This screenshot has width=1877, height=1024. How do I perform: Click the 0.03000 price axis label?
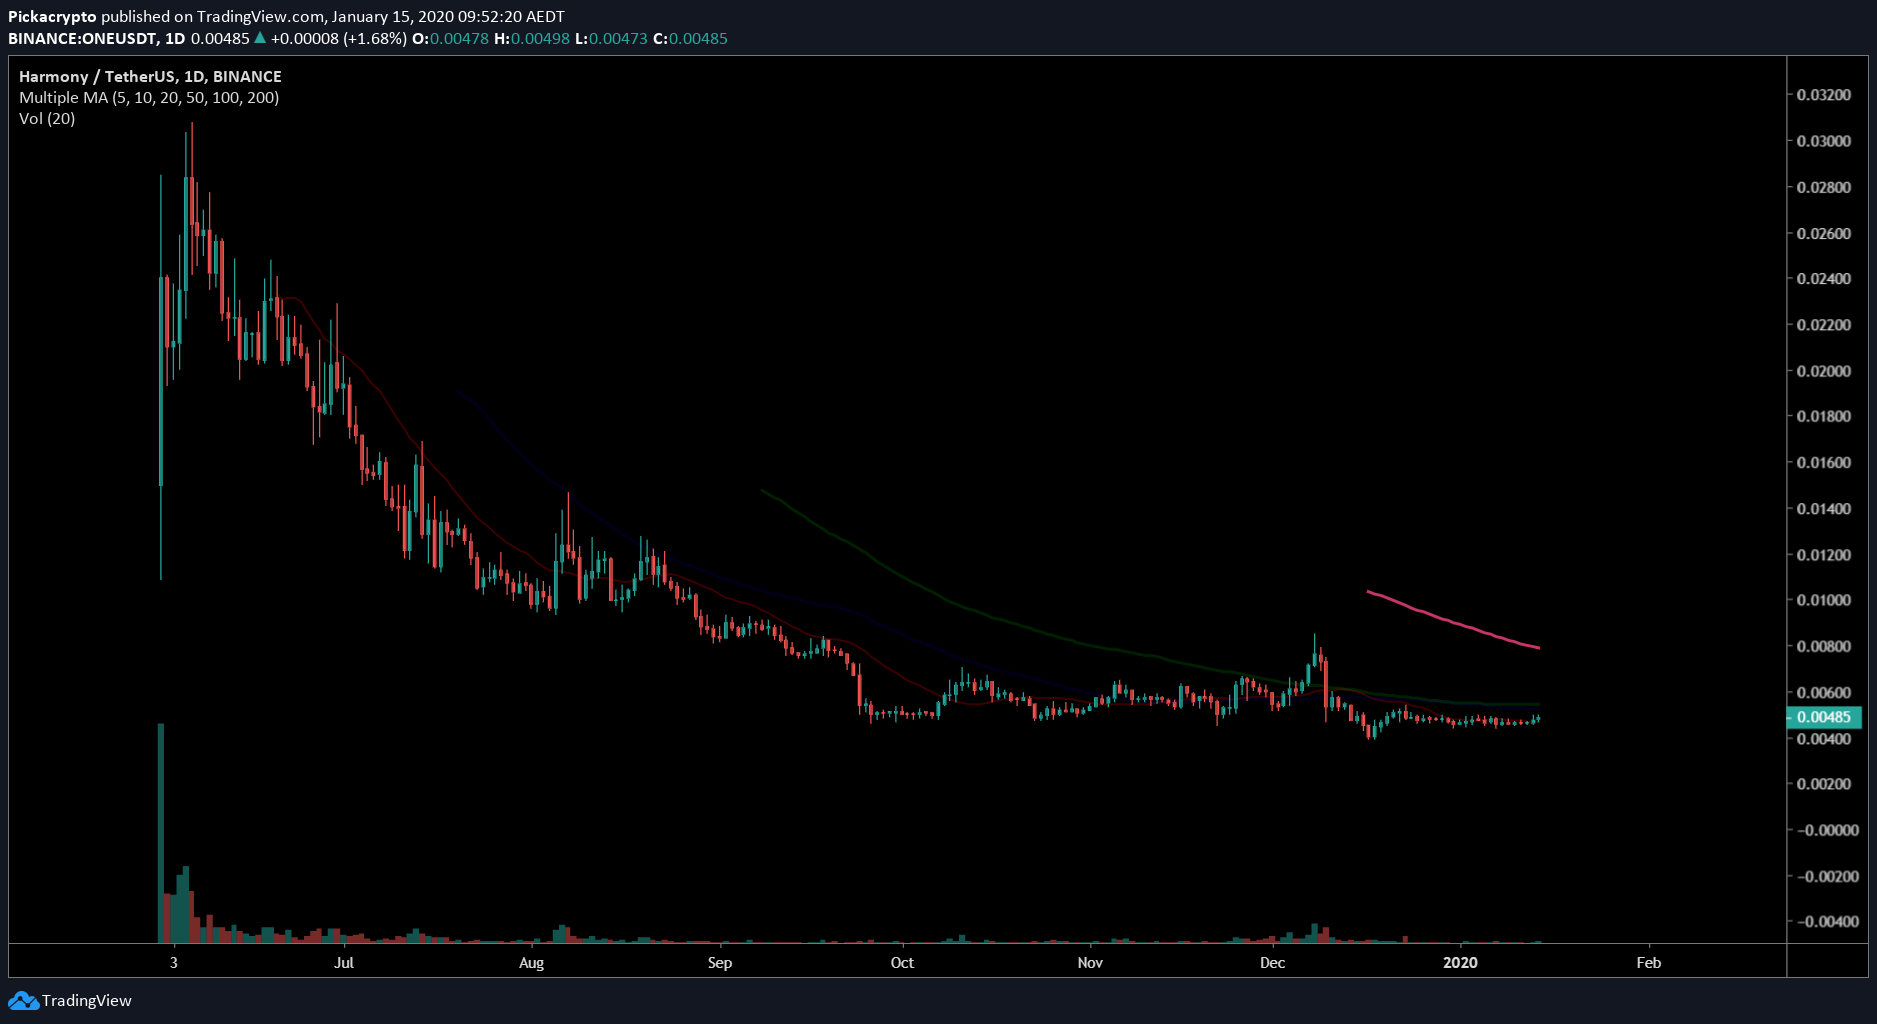[1824, 141]
